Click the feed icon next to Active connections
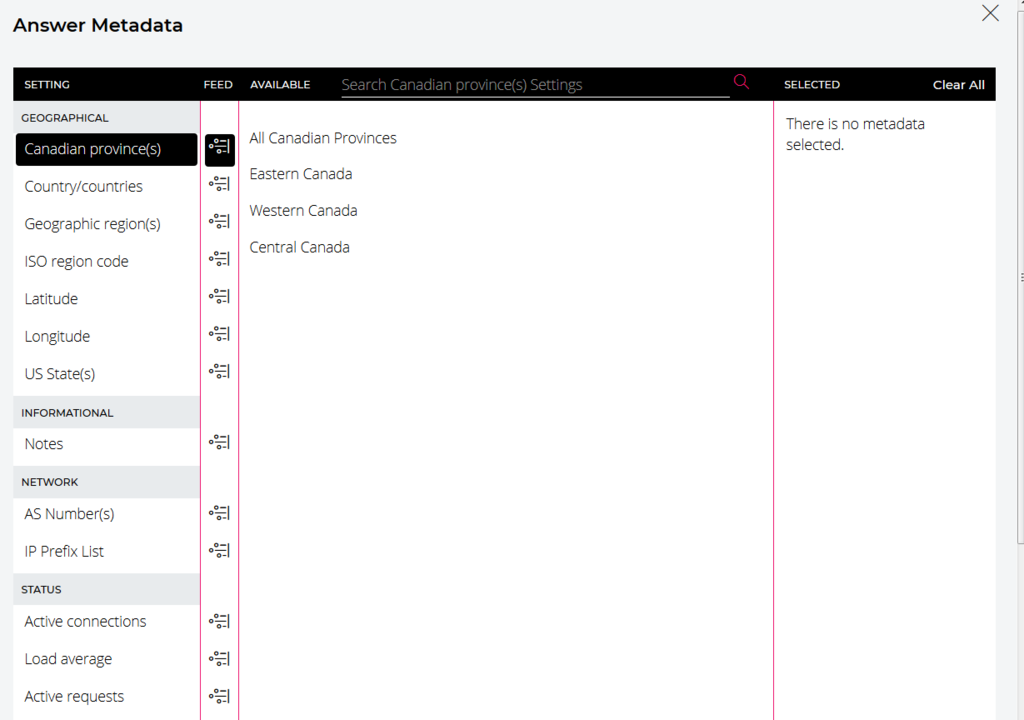Image resolution: width=1024 pixels, height=720 pixels. 219,621
